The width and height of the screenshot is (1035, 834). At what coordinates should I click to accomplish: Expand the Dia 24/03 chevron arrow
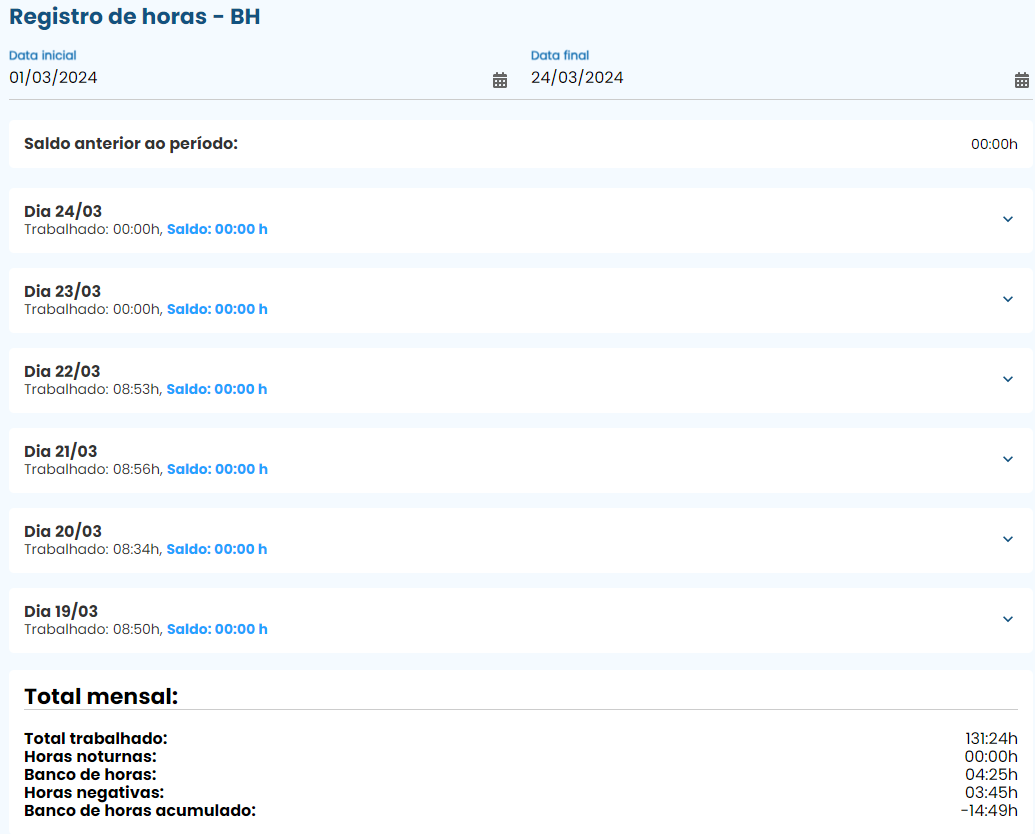coord(1007,219)
